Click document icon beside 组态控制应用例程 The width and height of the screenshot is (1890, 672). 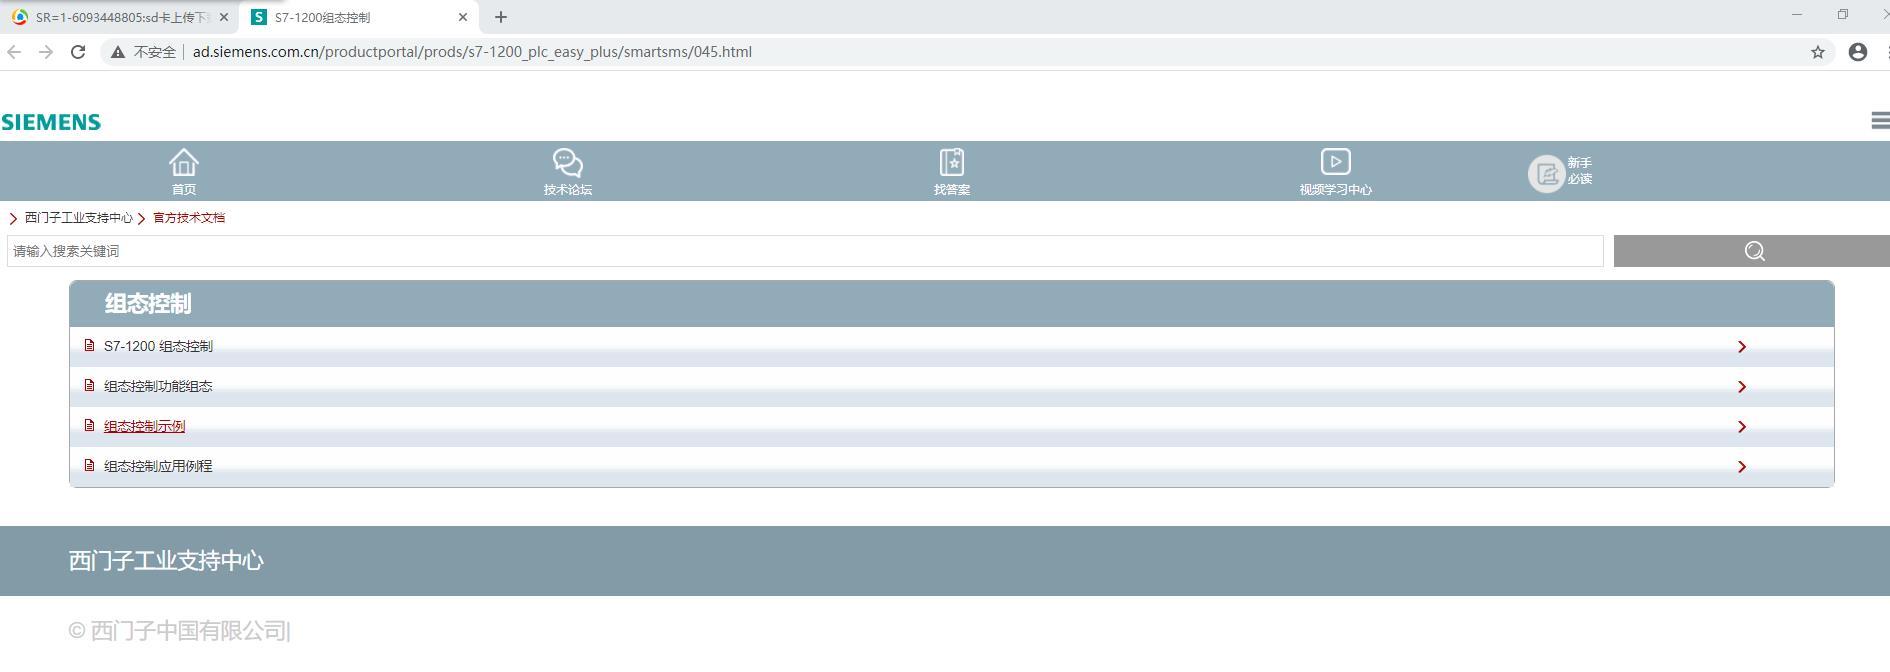pos(89,465)
